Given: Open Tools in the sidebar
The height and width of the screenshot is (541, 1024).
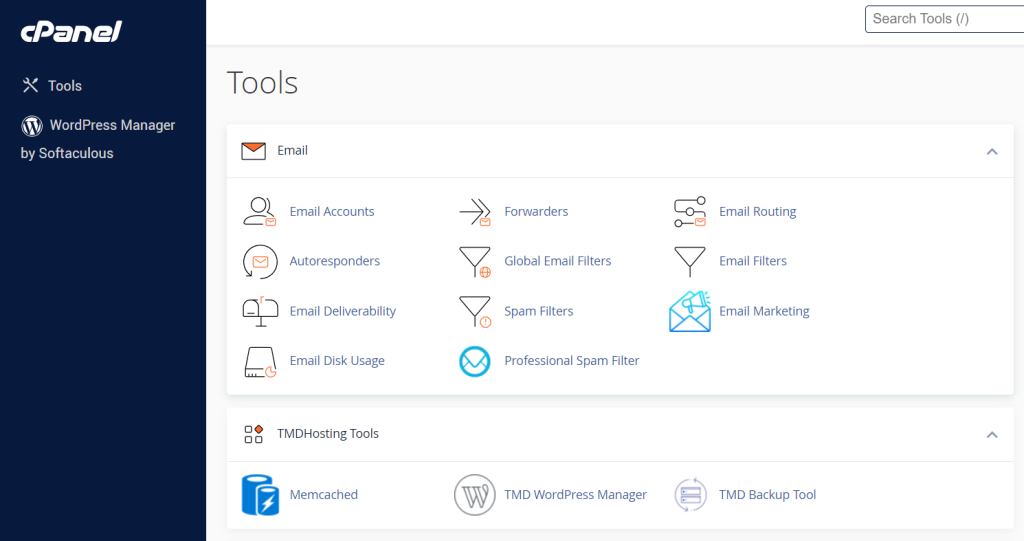Looking at the screenshot, I should 64,86.
